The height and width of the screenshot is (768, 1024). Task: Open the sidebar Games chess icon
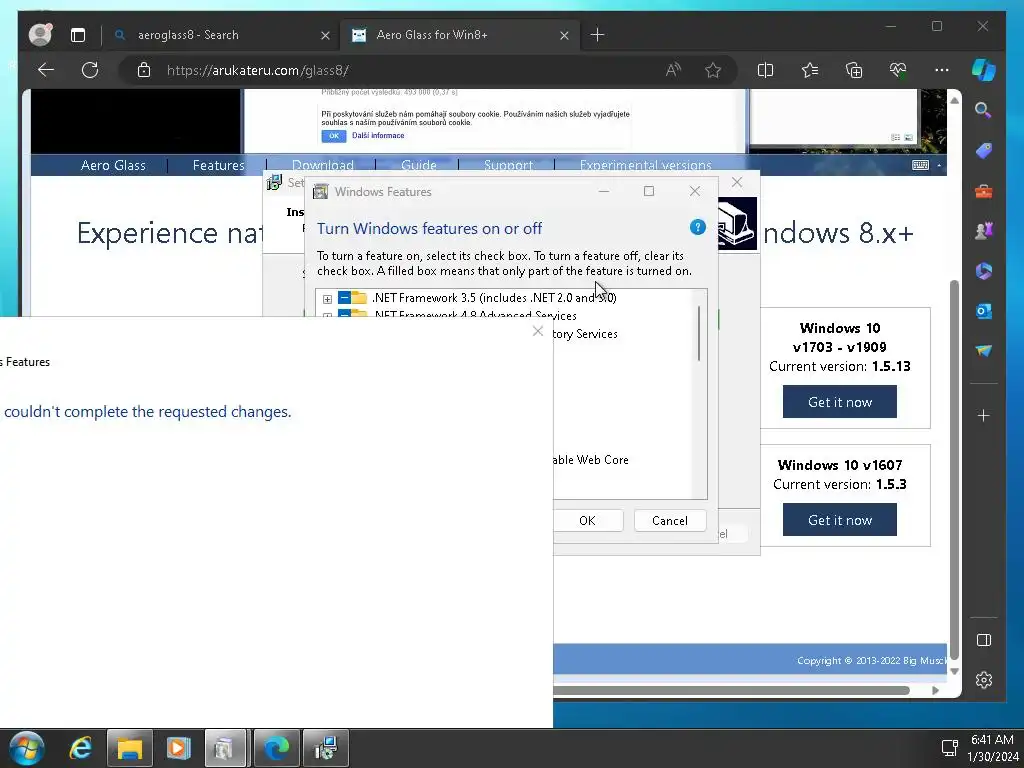coord(984,231)
